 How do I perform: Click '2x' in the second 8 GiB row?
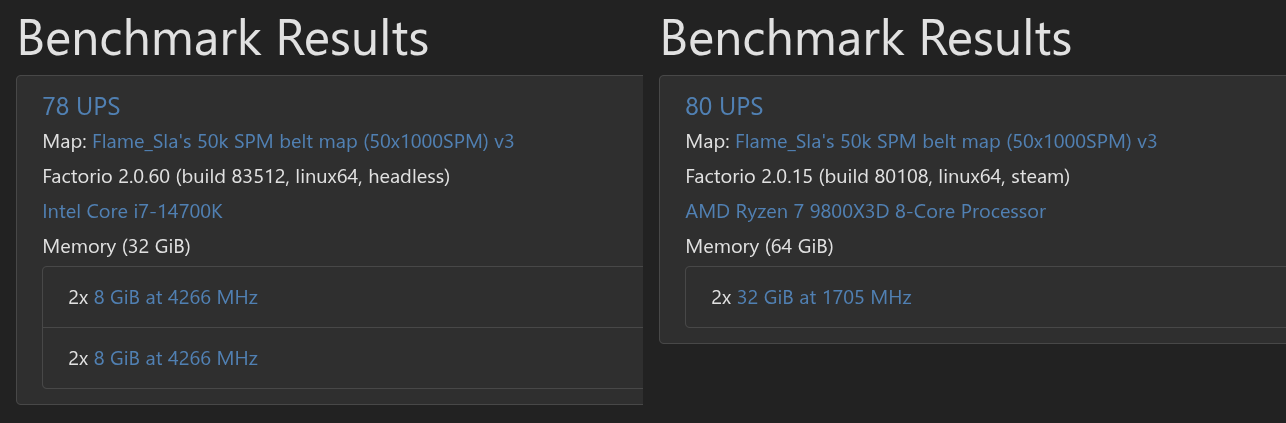(78, 358)
